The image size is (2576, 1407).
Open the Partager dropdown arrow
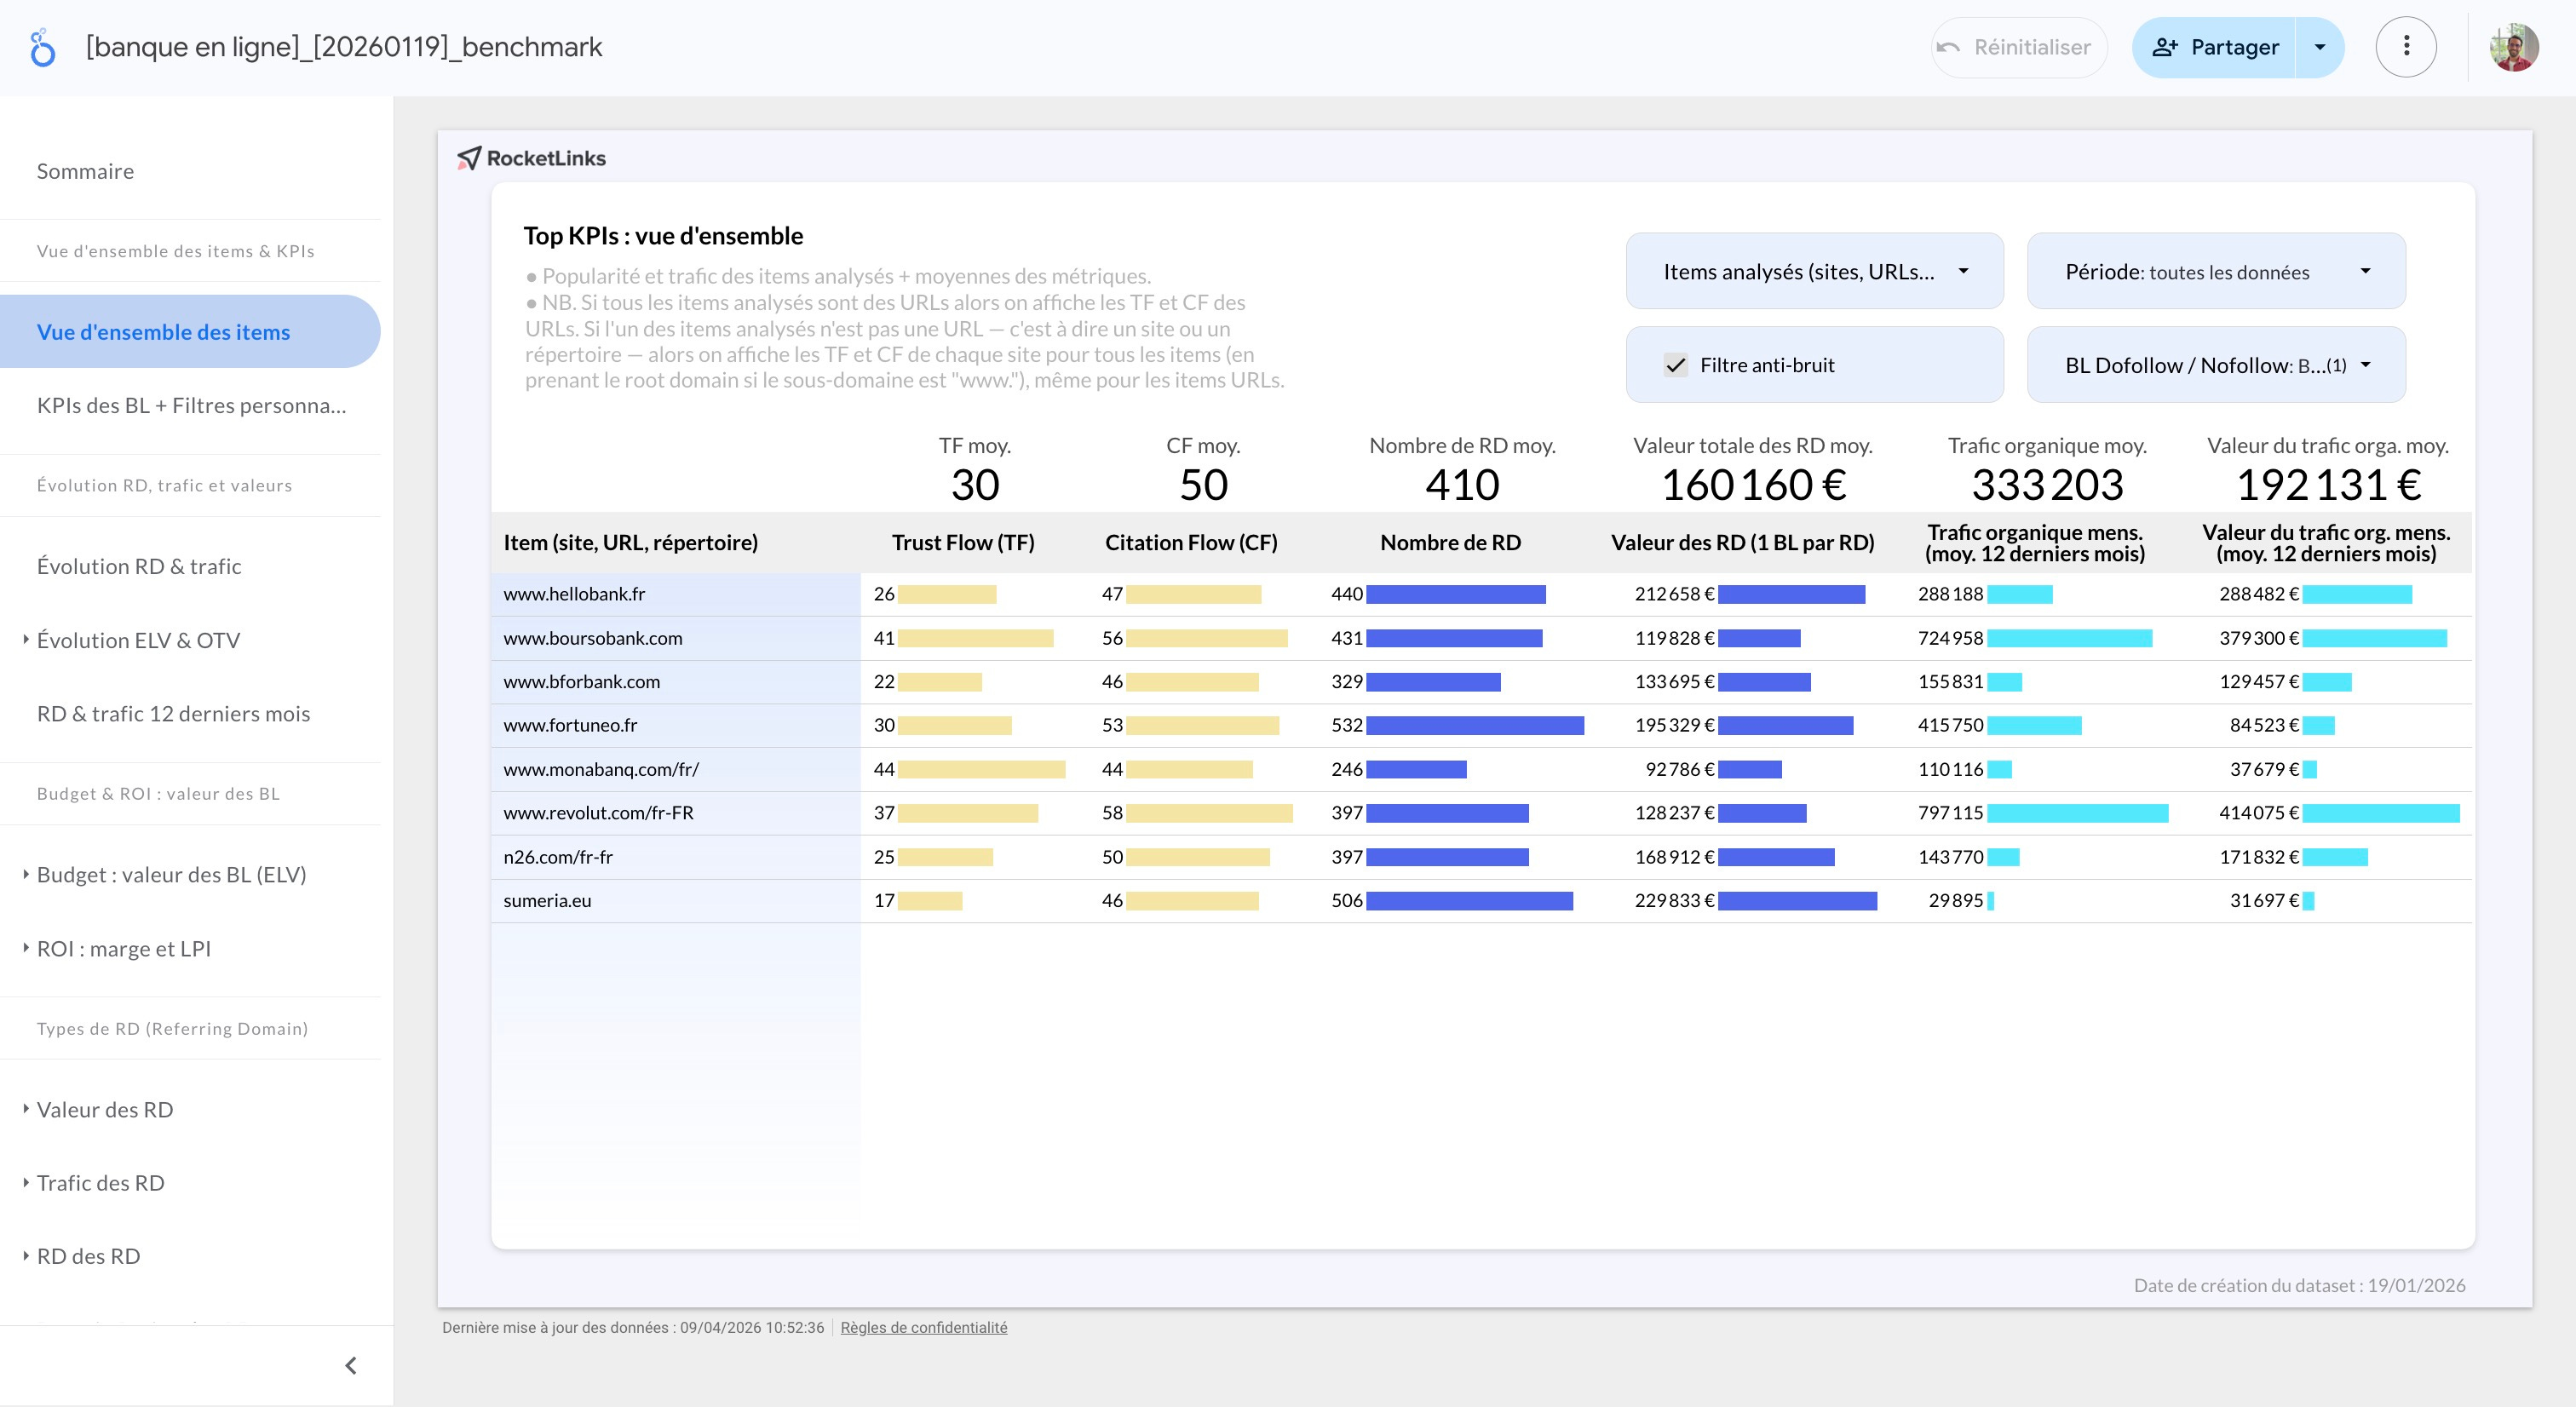pos(2320,47)
